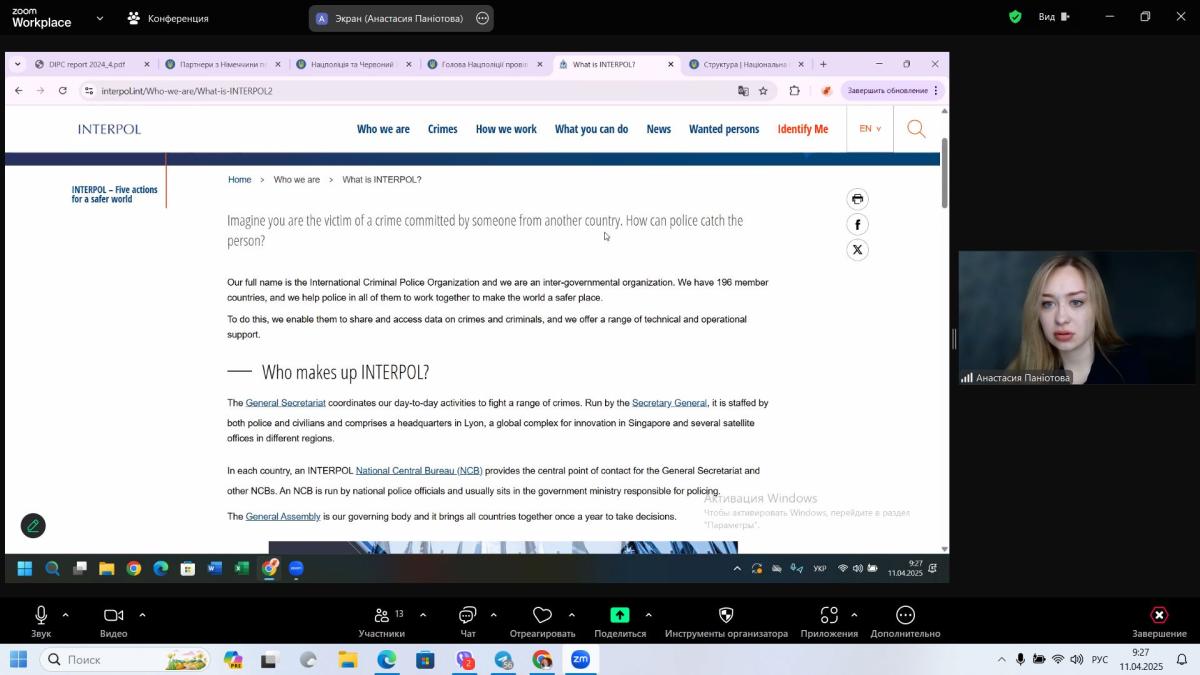The width and height of the screenshot is (1200, 675).
Task: Open Отреагировать reactions heart icon
Action: (x=542, y=615)
